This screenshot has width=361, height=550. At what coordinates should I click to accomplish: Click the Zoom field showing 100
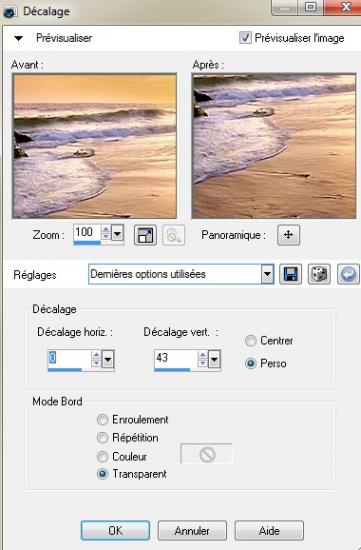[x=87, y=232]
